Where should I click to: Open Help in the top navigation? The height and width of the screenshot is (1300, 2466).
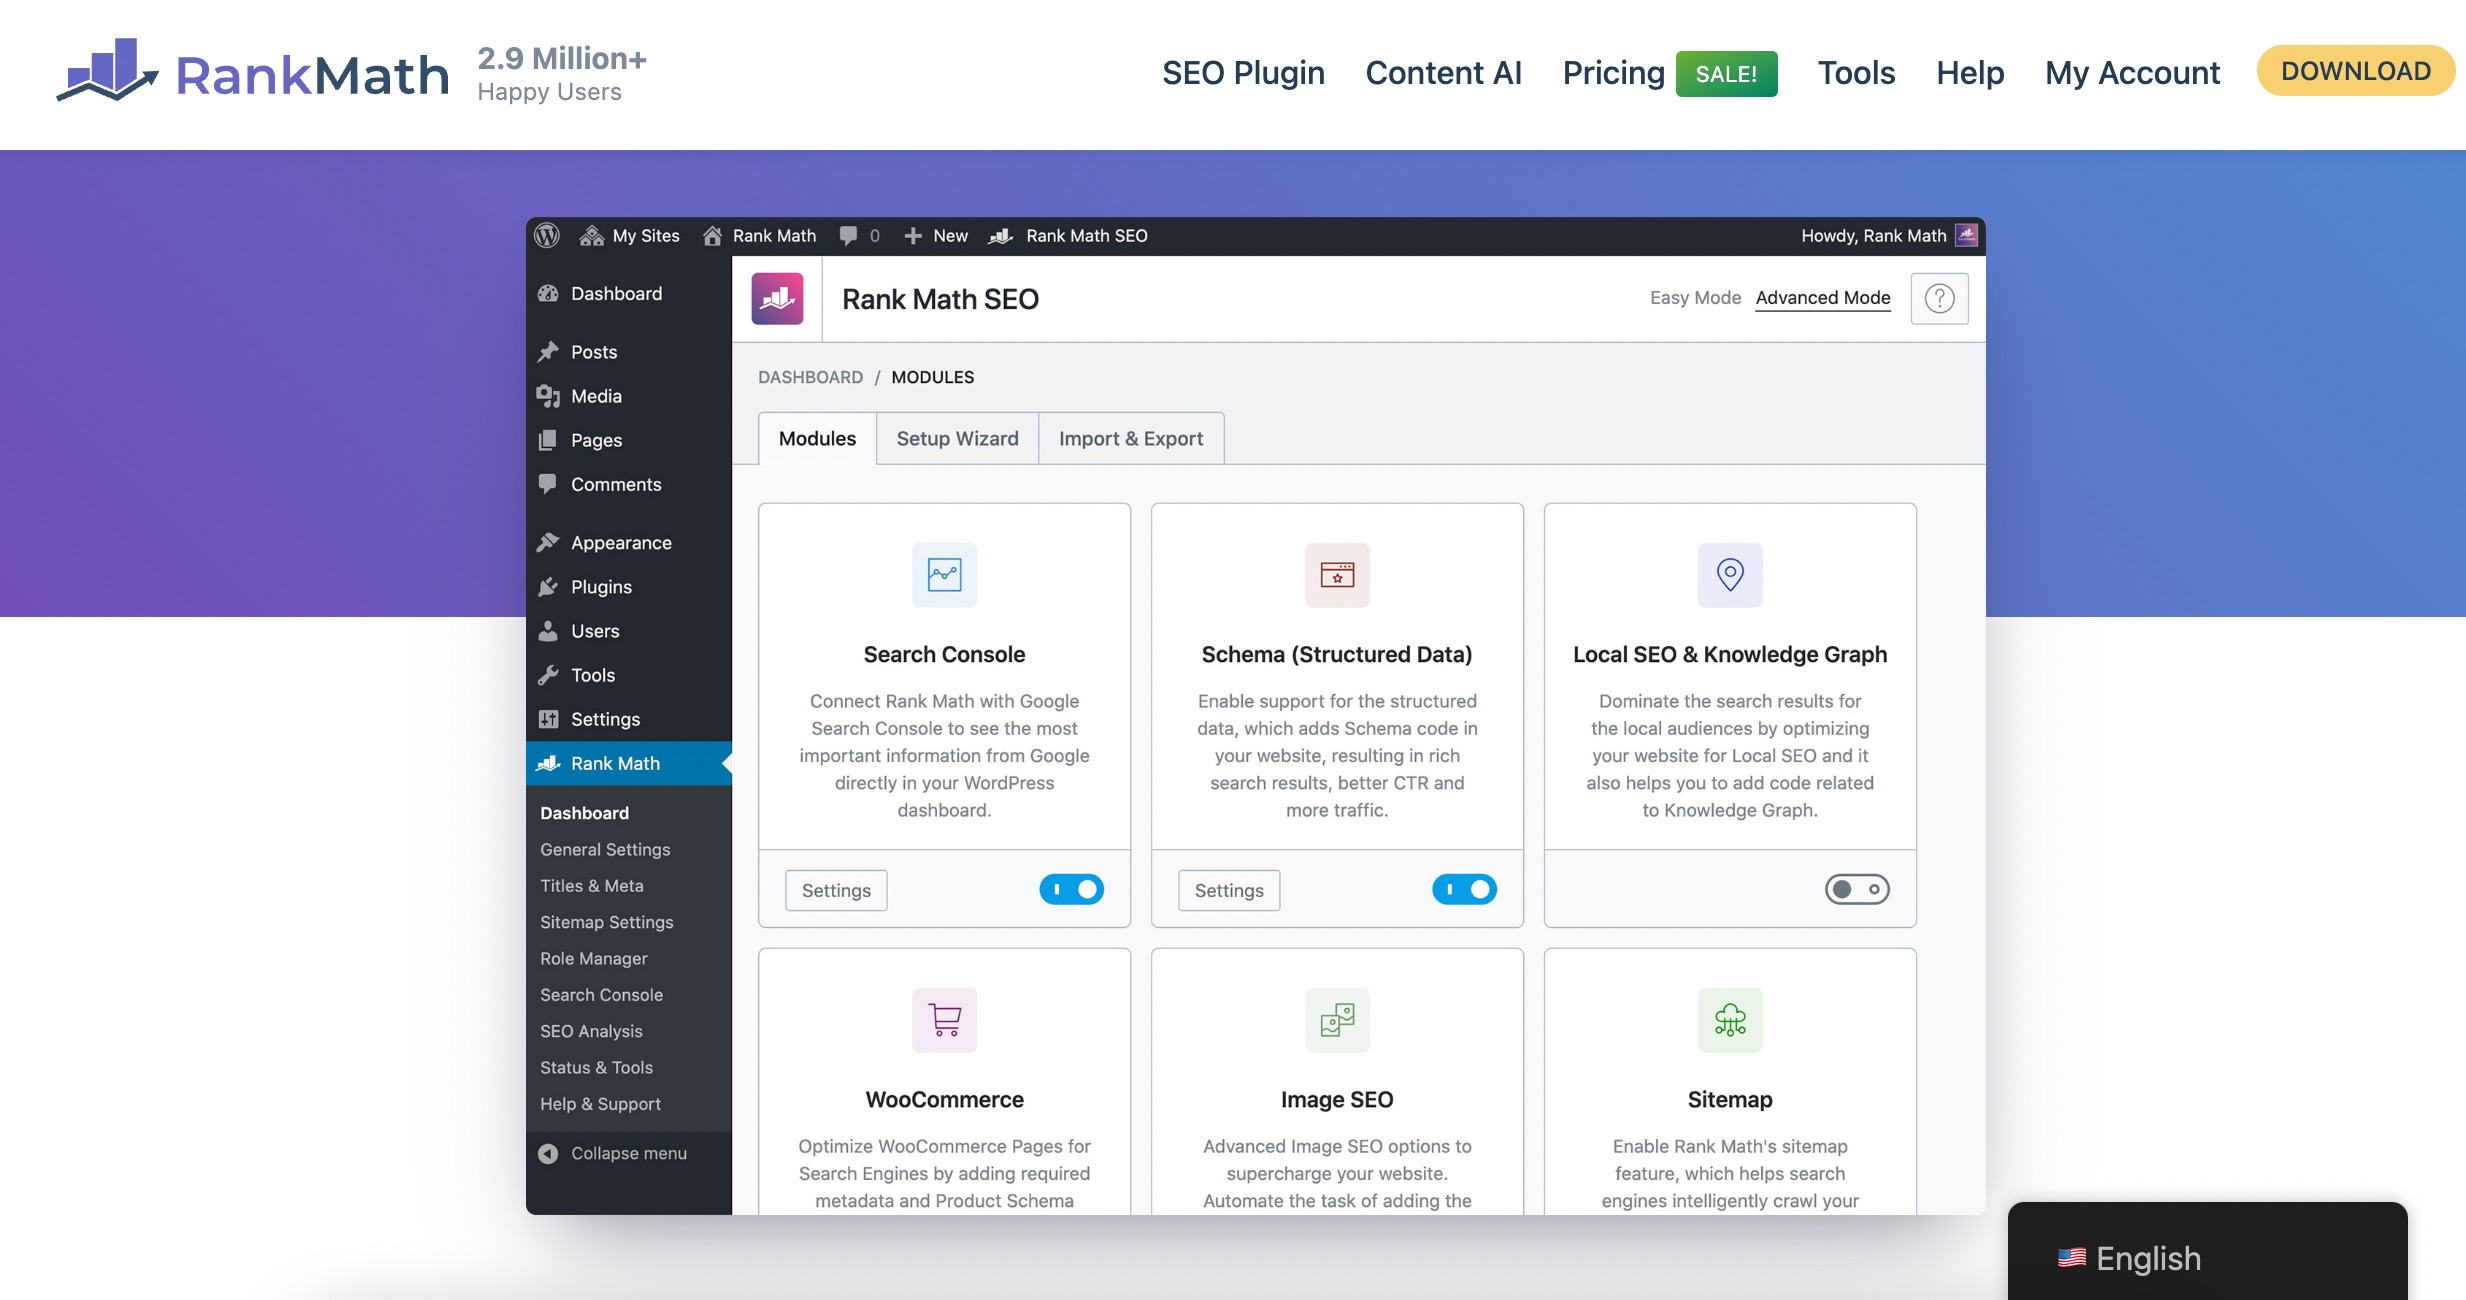(1970, 73)
